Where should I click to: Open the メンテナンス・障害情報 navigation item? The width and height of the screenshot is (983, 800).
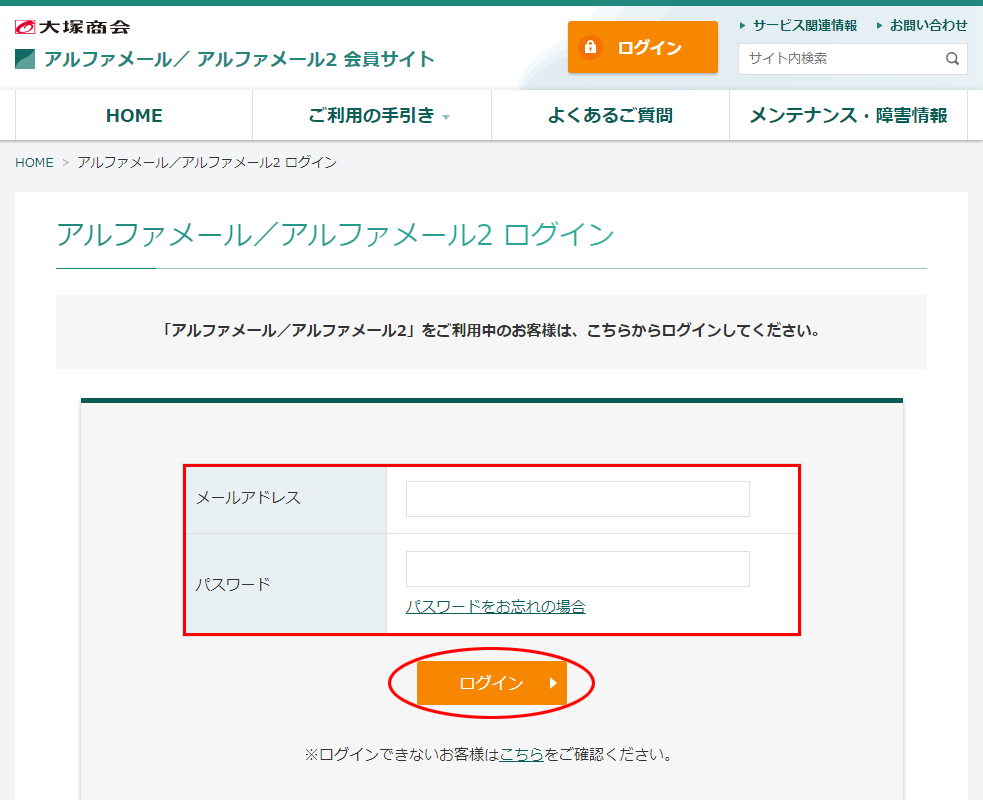[x=848, y=115]
